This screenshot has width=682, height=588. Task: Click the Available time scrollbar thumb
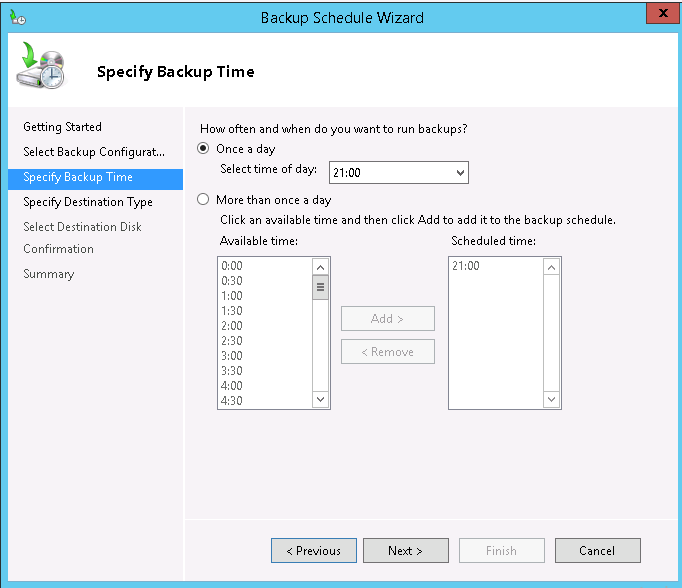(x=321, y=288)
